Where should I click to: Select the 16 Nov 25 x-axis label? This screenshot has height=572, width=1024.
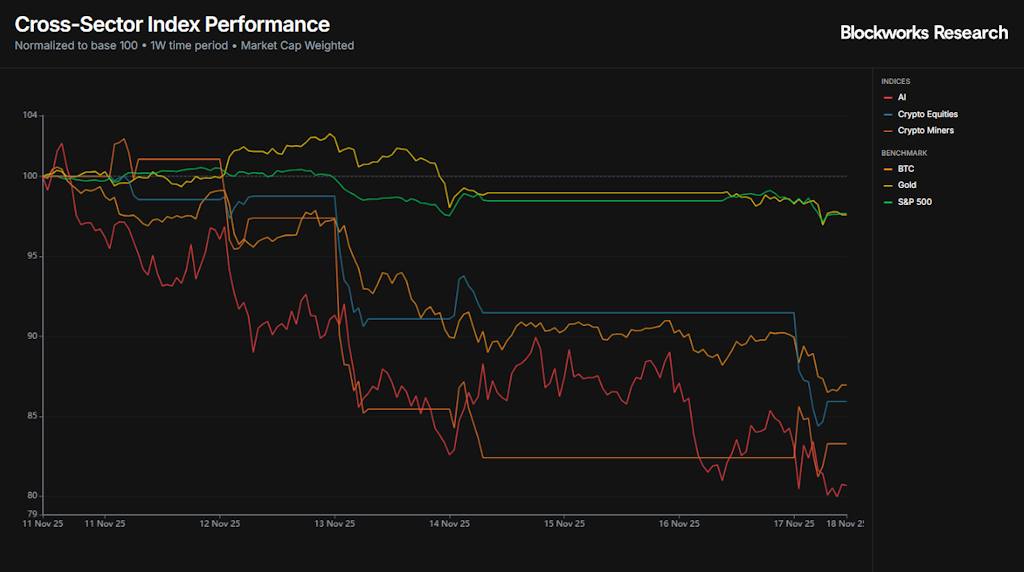coord(678,522)
